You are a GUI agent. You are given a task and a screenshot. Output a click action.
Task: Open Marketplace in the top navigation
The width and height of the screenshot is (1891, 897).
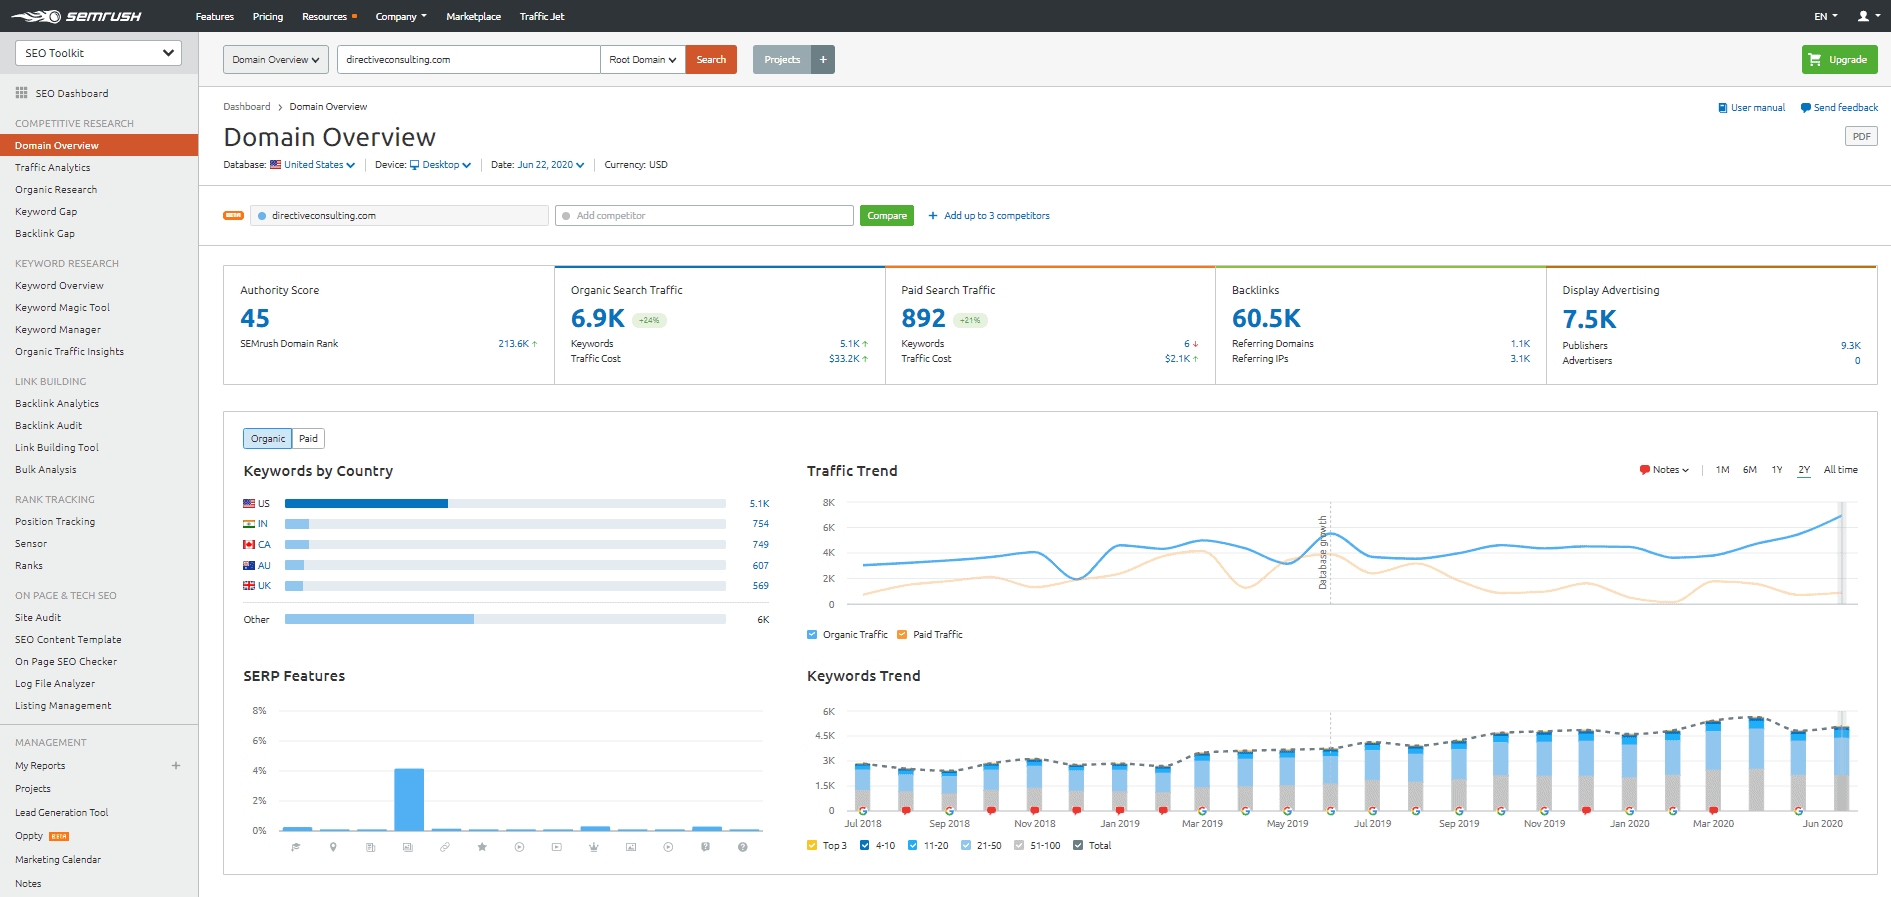tap(474, 16)
